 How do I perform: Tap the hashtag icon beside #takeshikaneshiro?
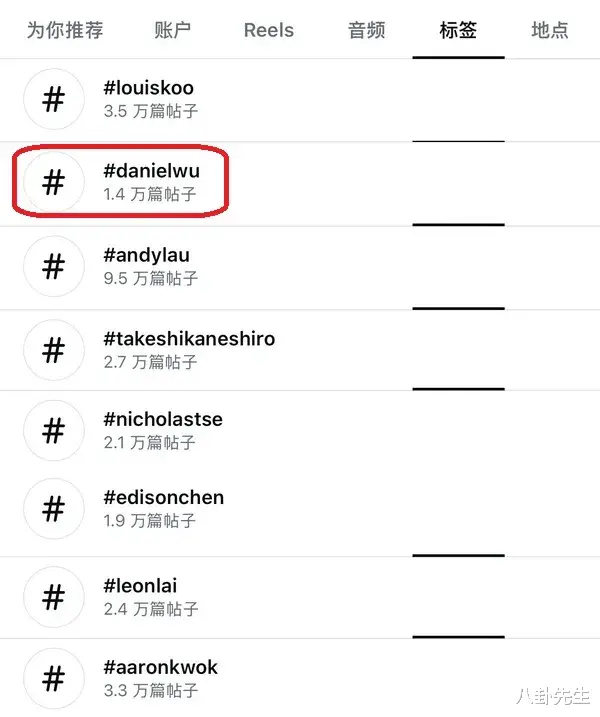pos(54,350)
